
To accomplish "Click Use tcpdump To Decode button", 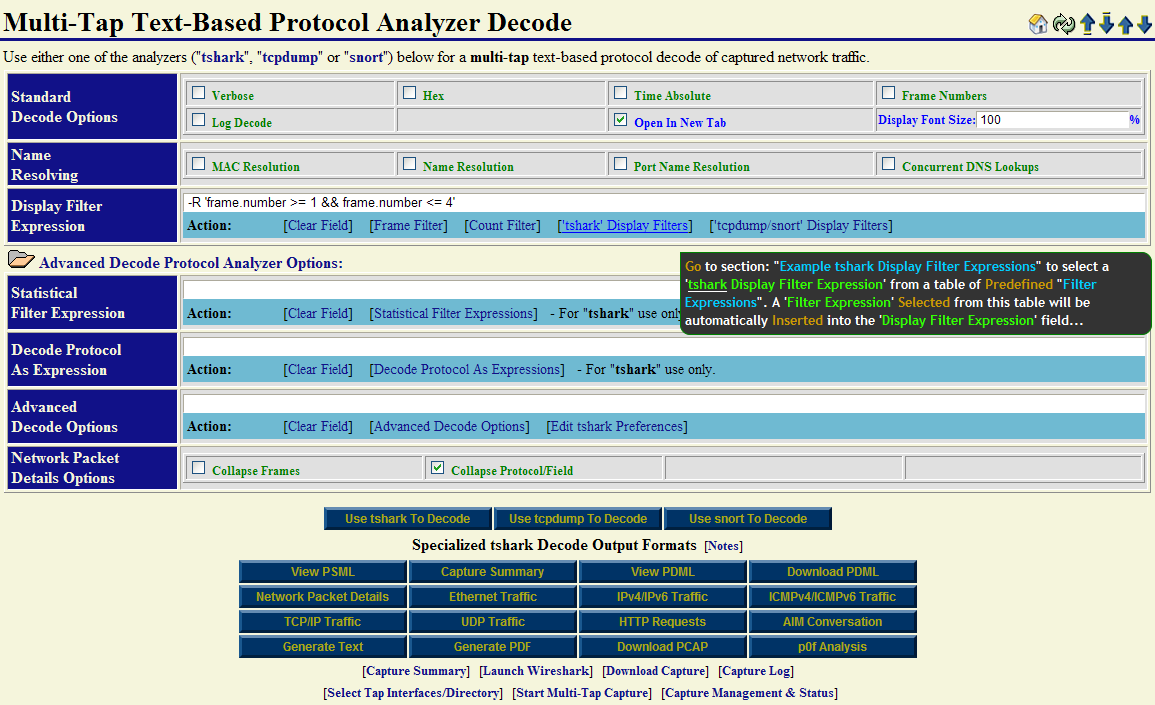I will (578, 519).
